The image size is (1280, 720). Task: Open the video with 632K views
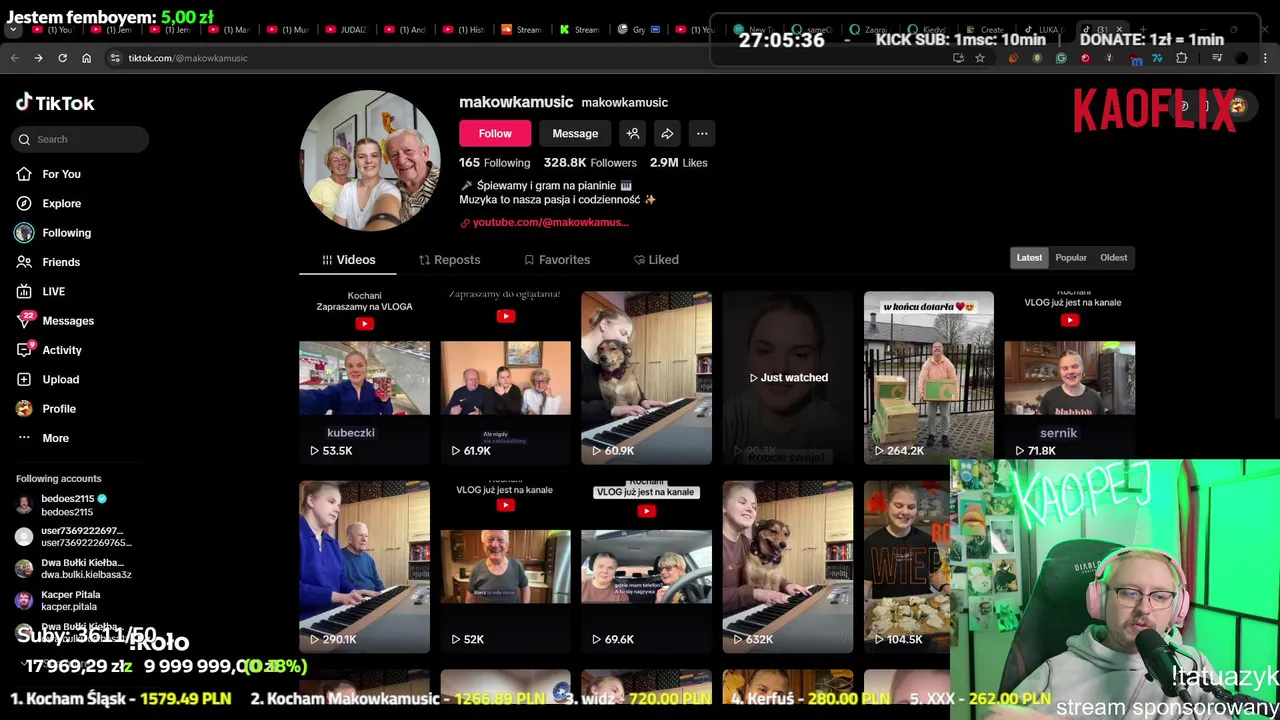pyautogui.click(x=788, y=567)
